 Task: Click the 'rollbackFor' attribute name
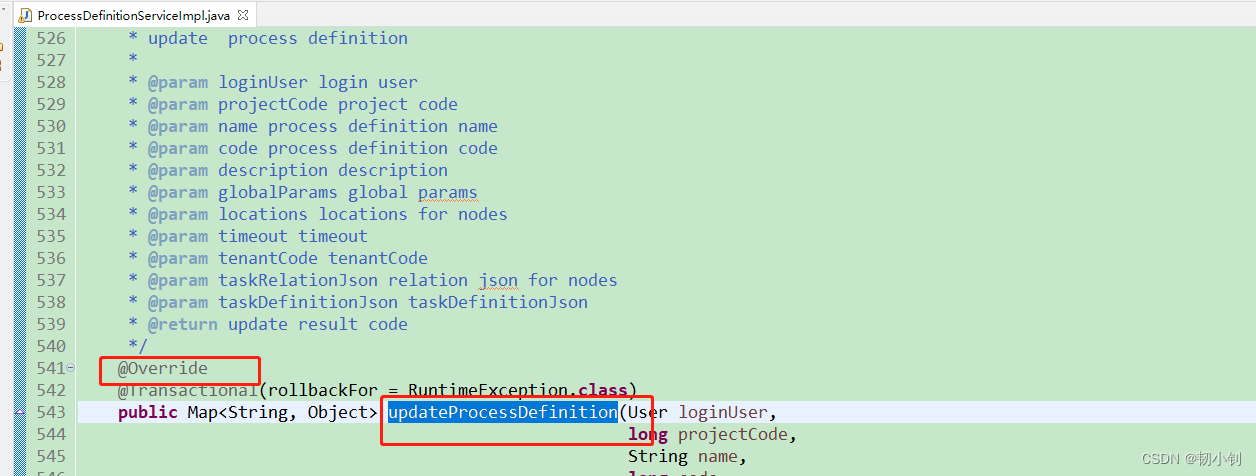[323, 390]
